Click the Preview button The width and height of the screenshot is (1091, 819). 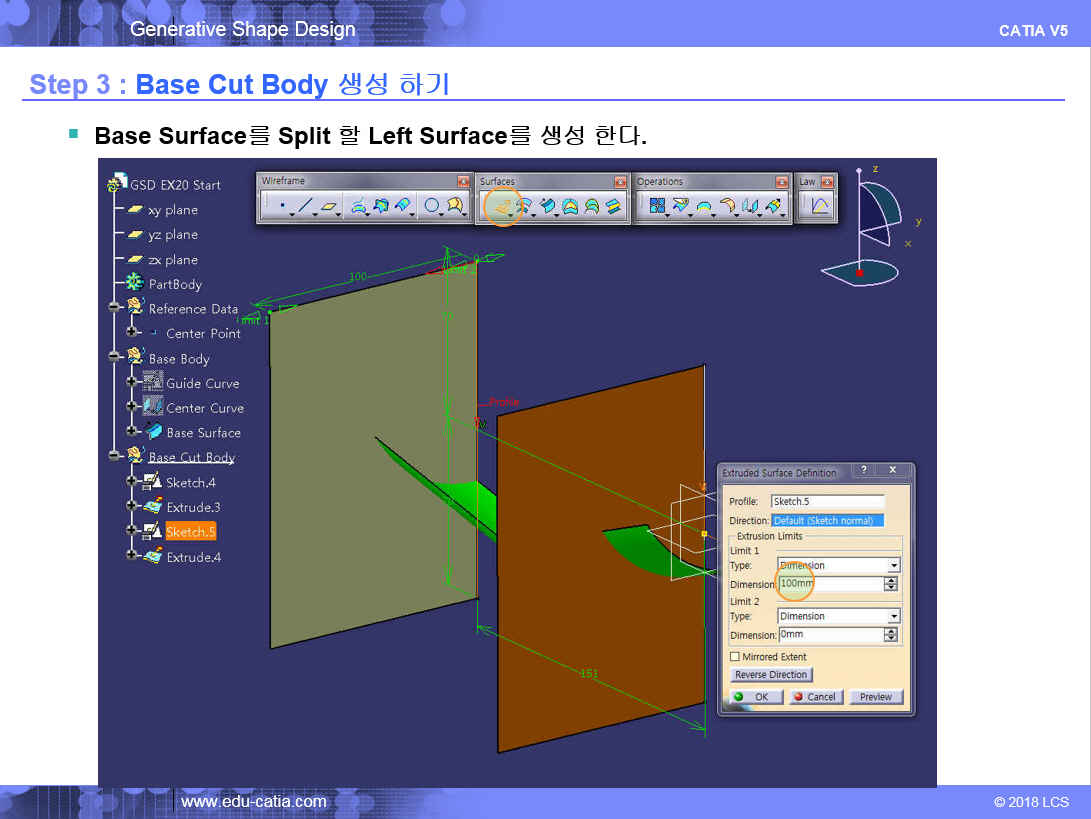click(x=875, y=697)
